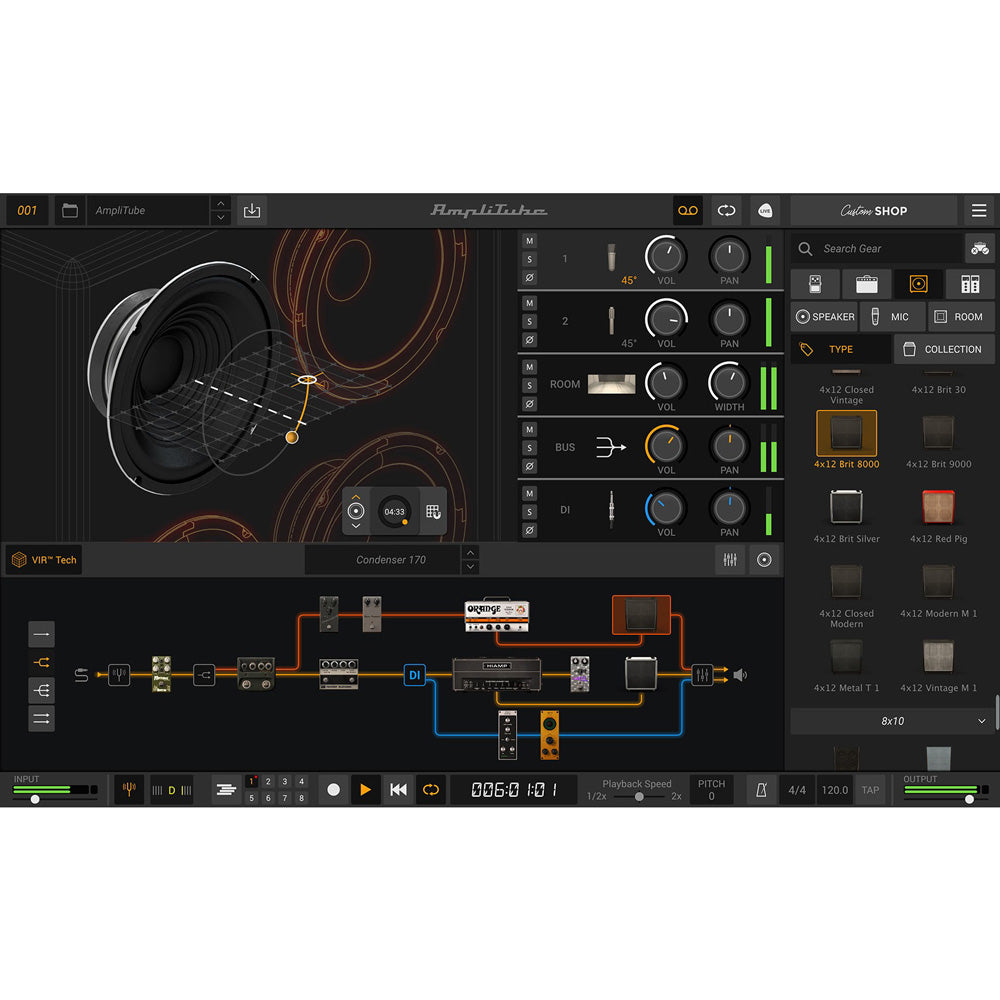Open the preset folder browser icon
The width and height of the screenshot is (1000, 1000).
[70, 211]
